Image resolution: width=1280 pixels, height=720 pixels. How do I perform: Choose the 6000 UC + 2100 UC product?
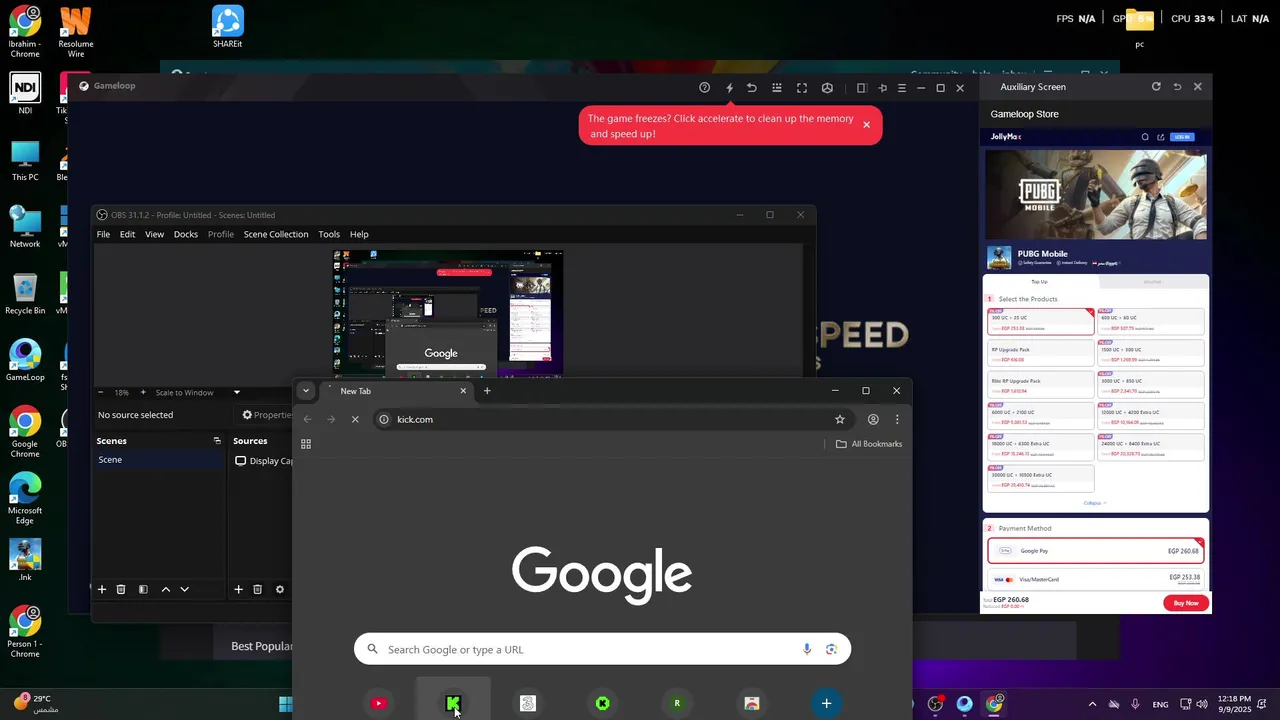[x=1040, y=417]
